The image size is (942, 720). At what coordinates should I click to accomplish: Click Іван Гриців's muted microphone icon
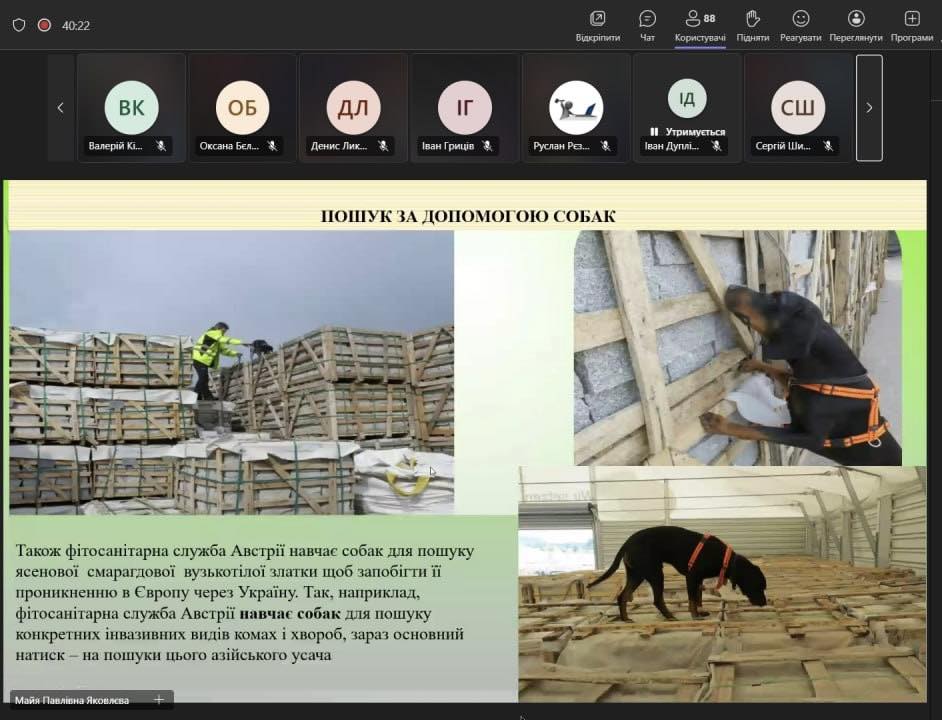488,146
